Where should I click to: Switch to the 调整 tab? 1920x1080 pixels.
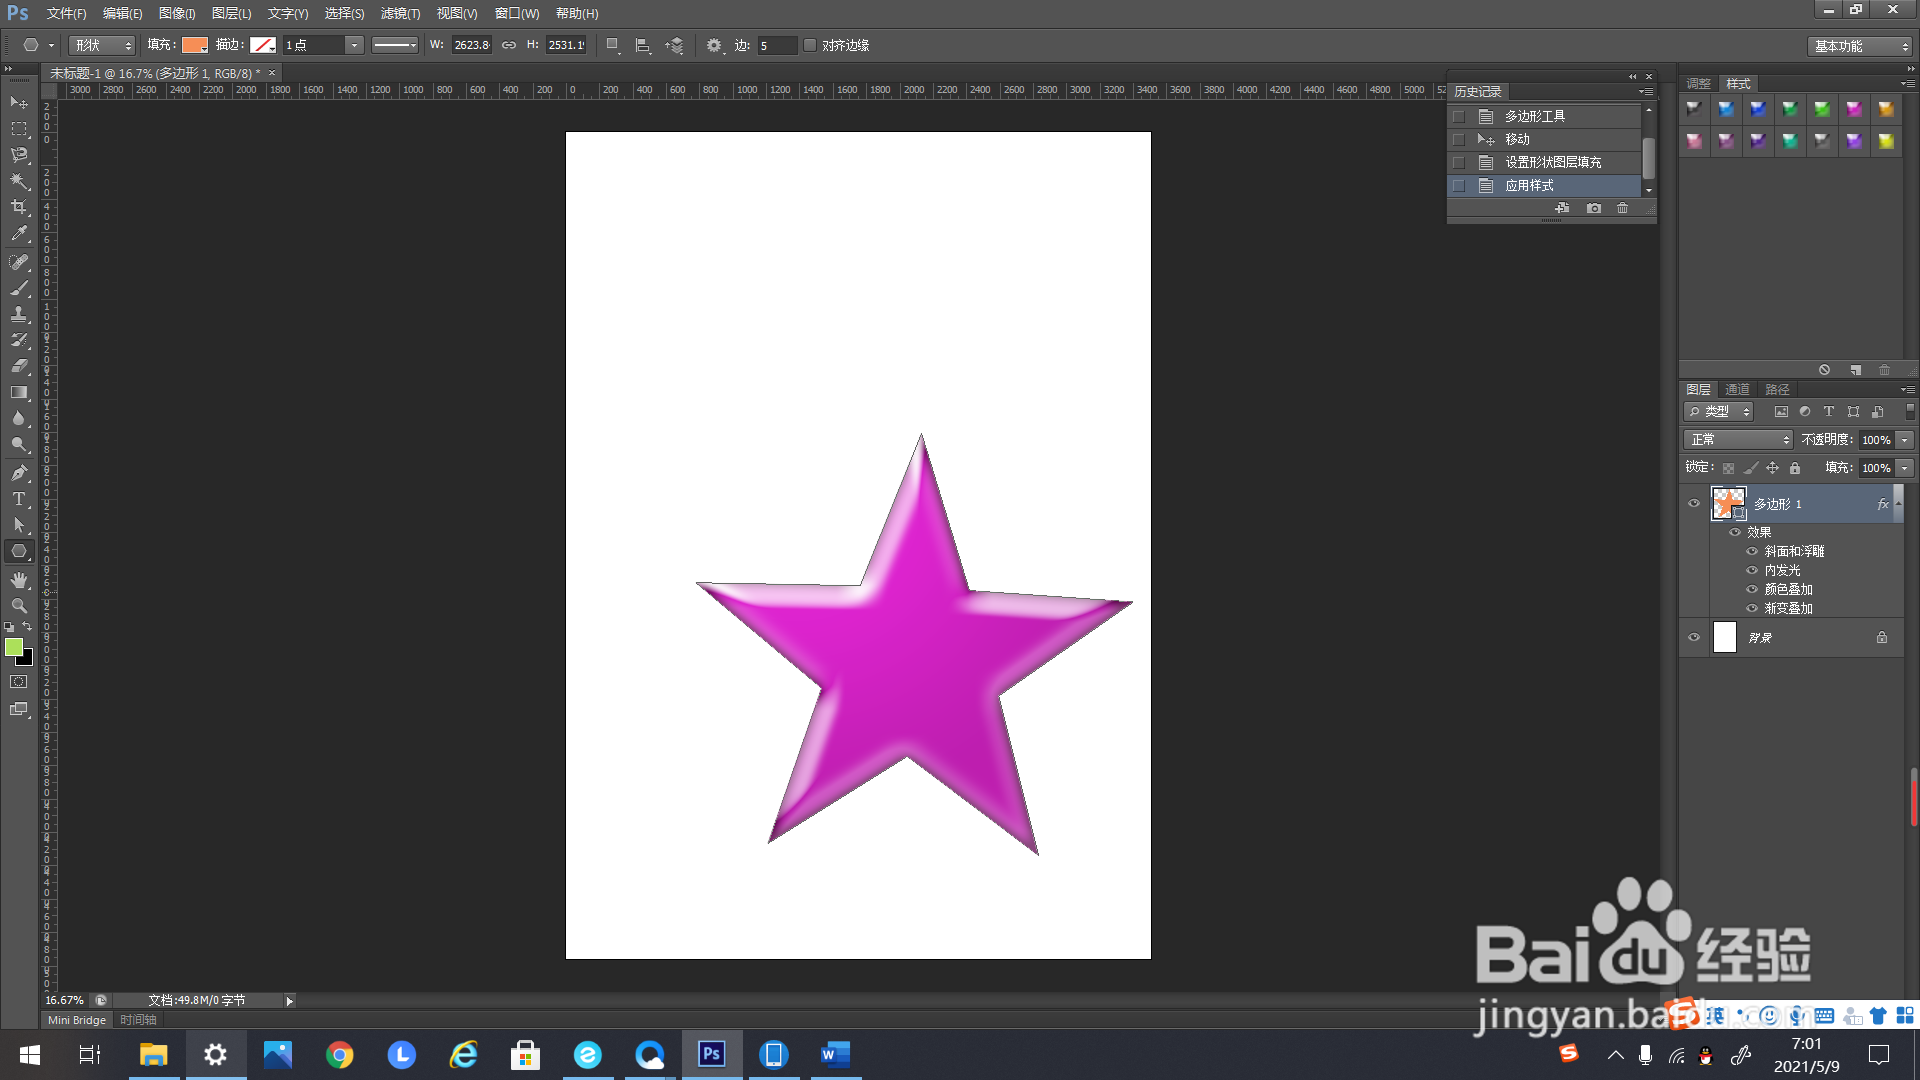[x=1698, y=83]
